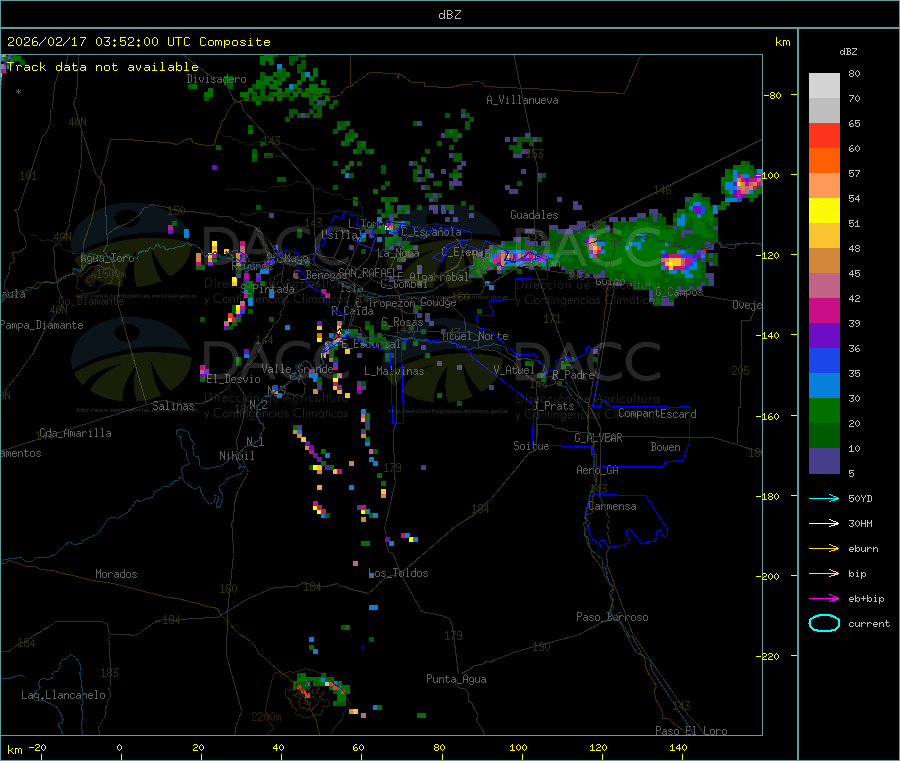Click the 'La_Nora' map label
Screen dimensions: 900x761
tap(398, 253)
